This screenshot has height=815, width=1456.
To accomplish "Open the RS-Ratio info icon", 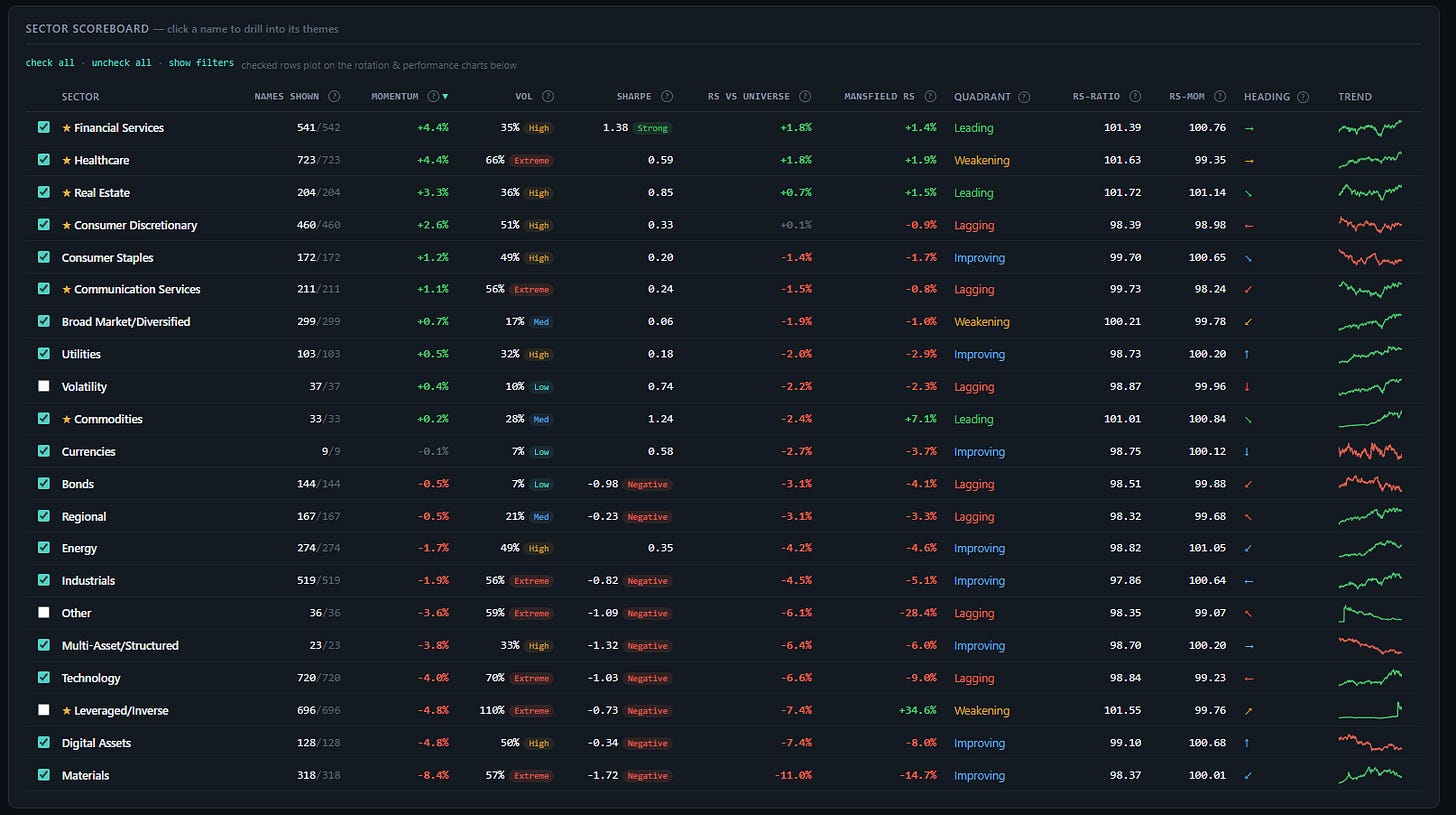I will [1135, 97].
